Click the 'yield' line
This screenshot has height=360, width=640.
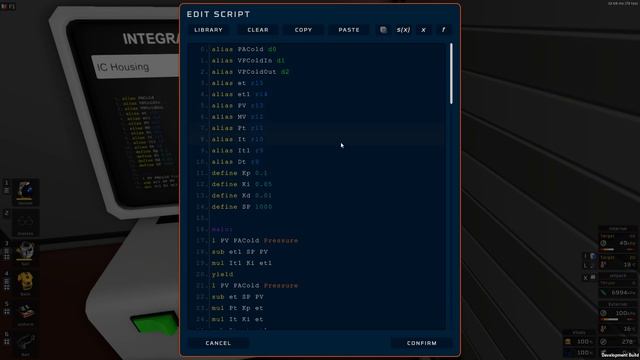[222, 274]
